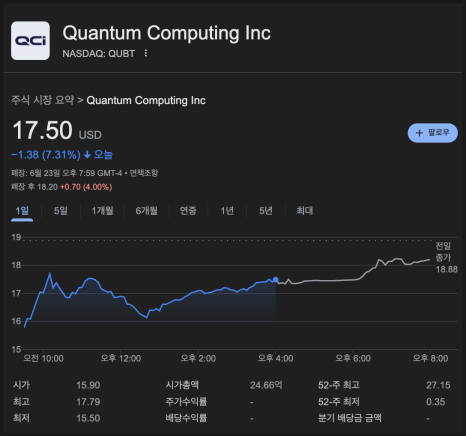Select the 1년 chart tab
This screenshot has height=436, width=466.
coord(227,211)
